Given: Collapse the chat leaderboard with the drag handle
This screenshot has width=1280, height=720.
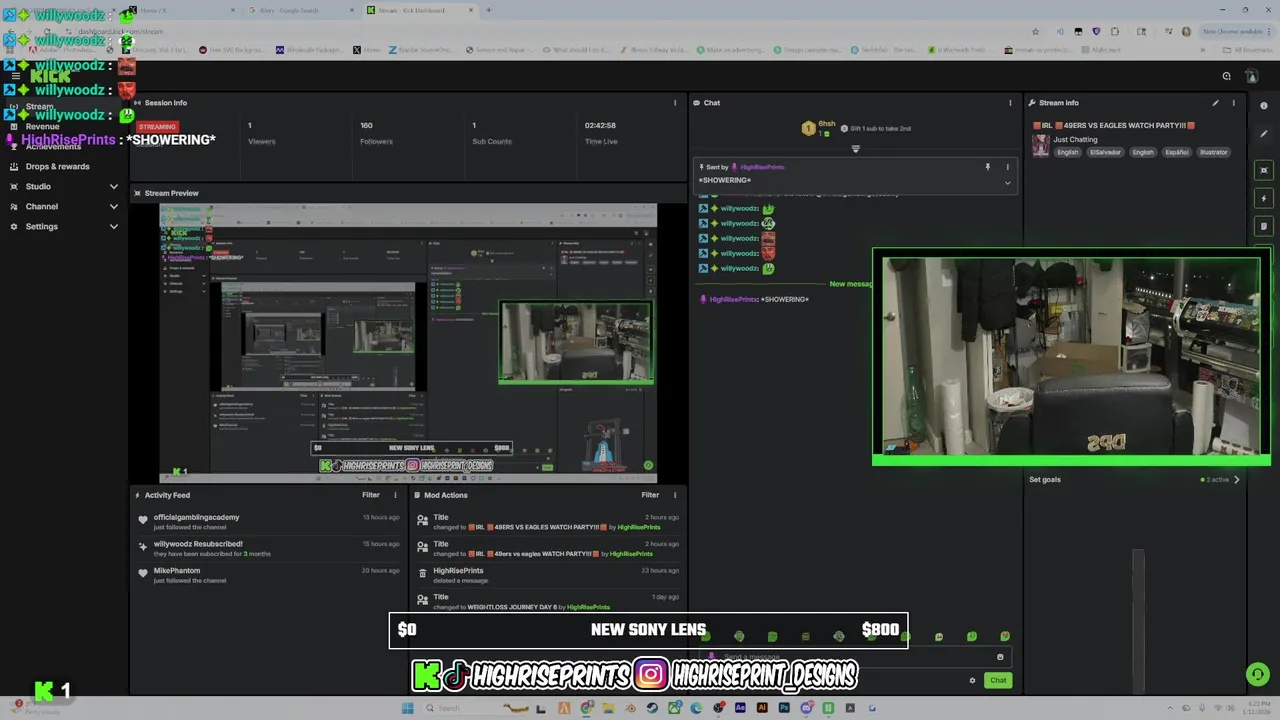Looking at the screenshot, I should pyautogui.click(x=855, y=149).
